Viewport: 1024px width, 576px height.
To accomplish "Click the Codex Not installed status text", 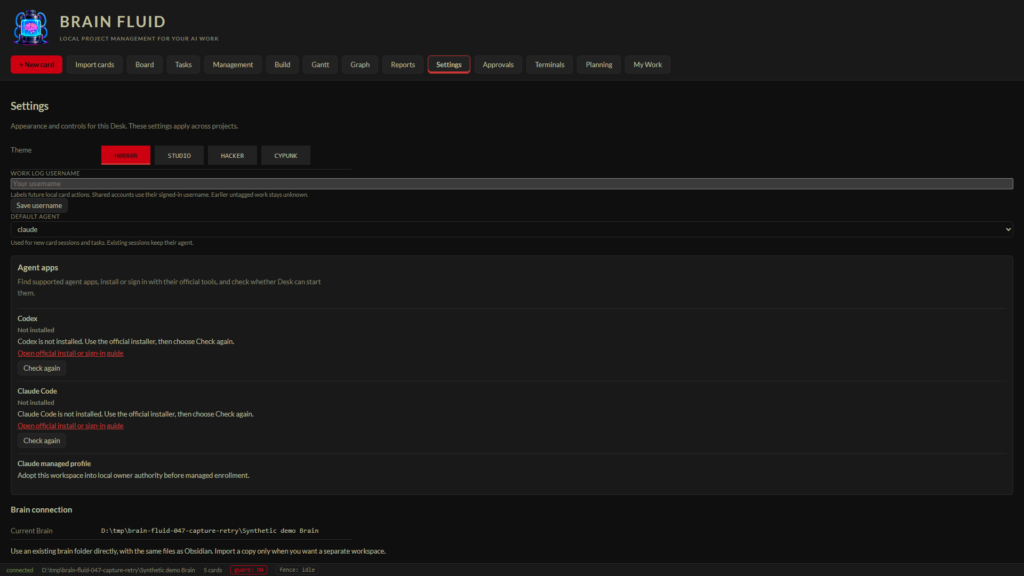I will 36,330.
